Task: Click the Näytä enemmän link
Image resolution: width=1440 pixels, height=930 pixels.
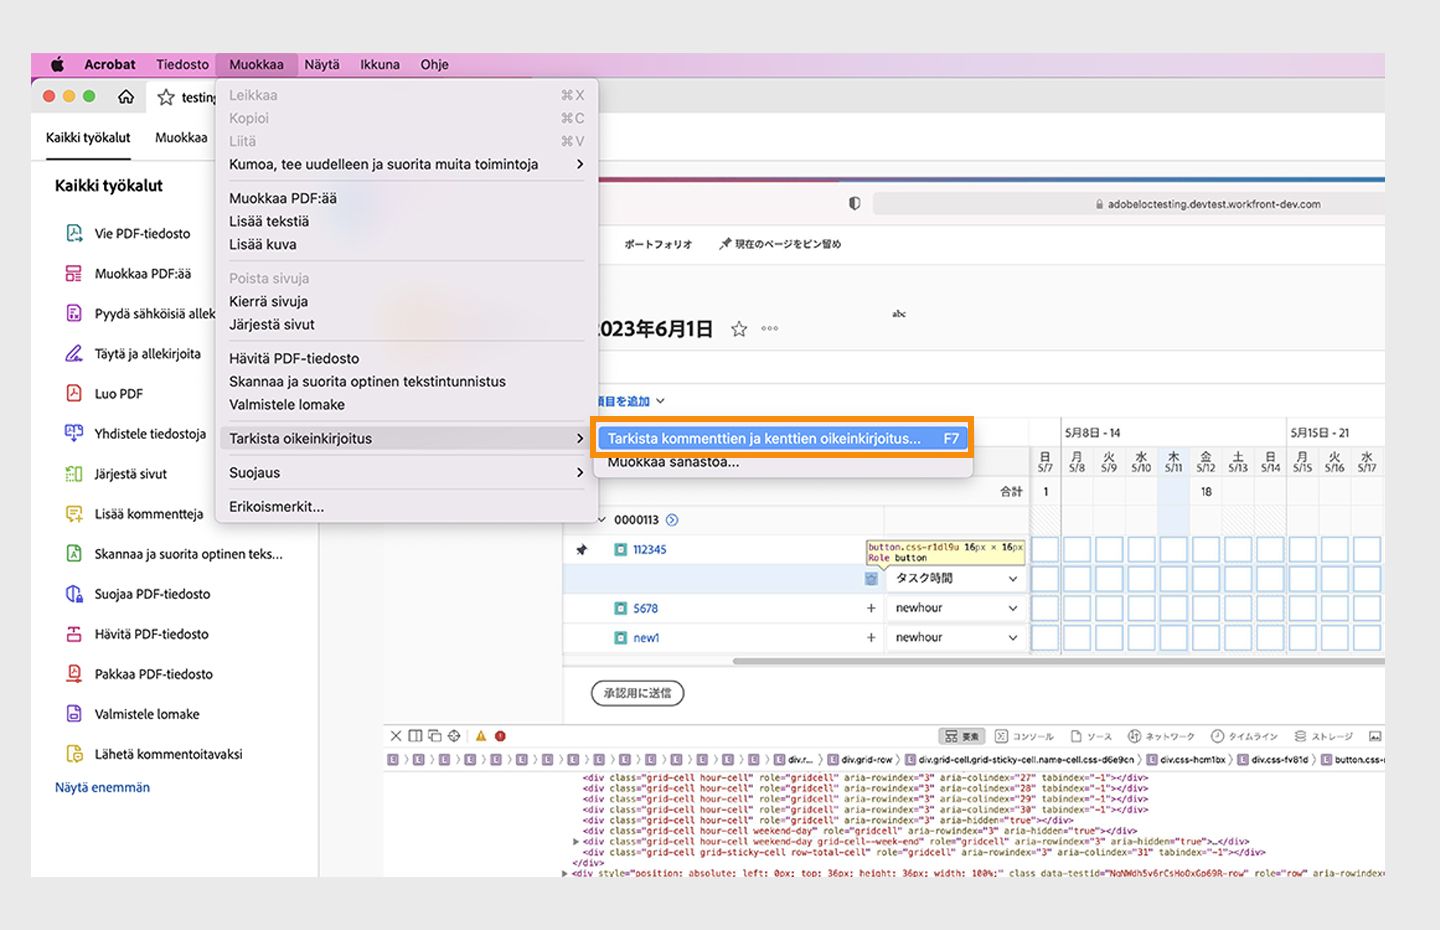Action: pos(102,787)
